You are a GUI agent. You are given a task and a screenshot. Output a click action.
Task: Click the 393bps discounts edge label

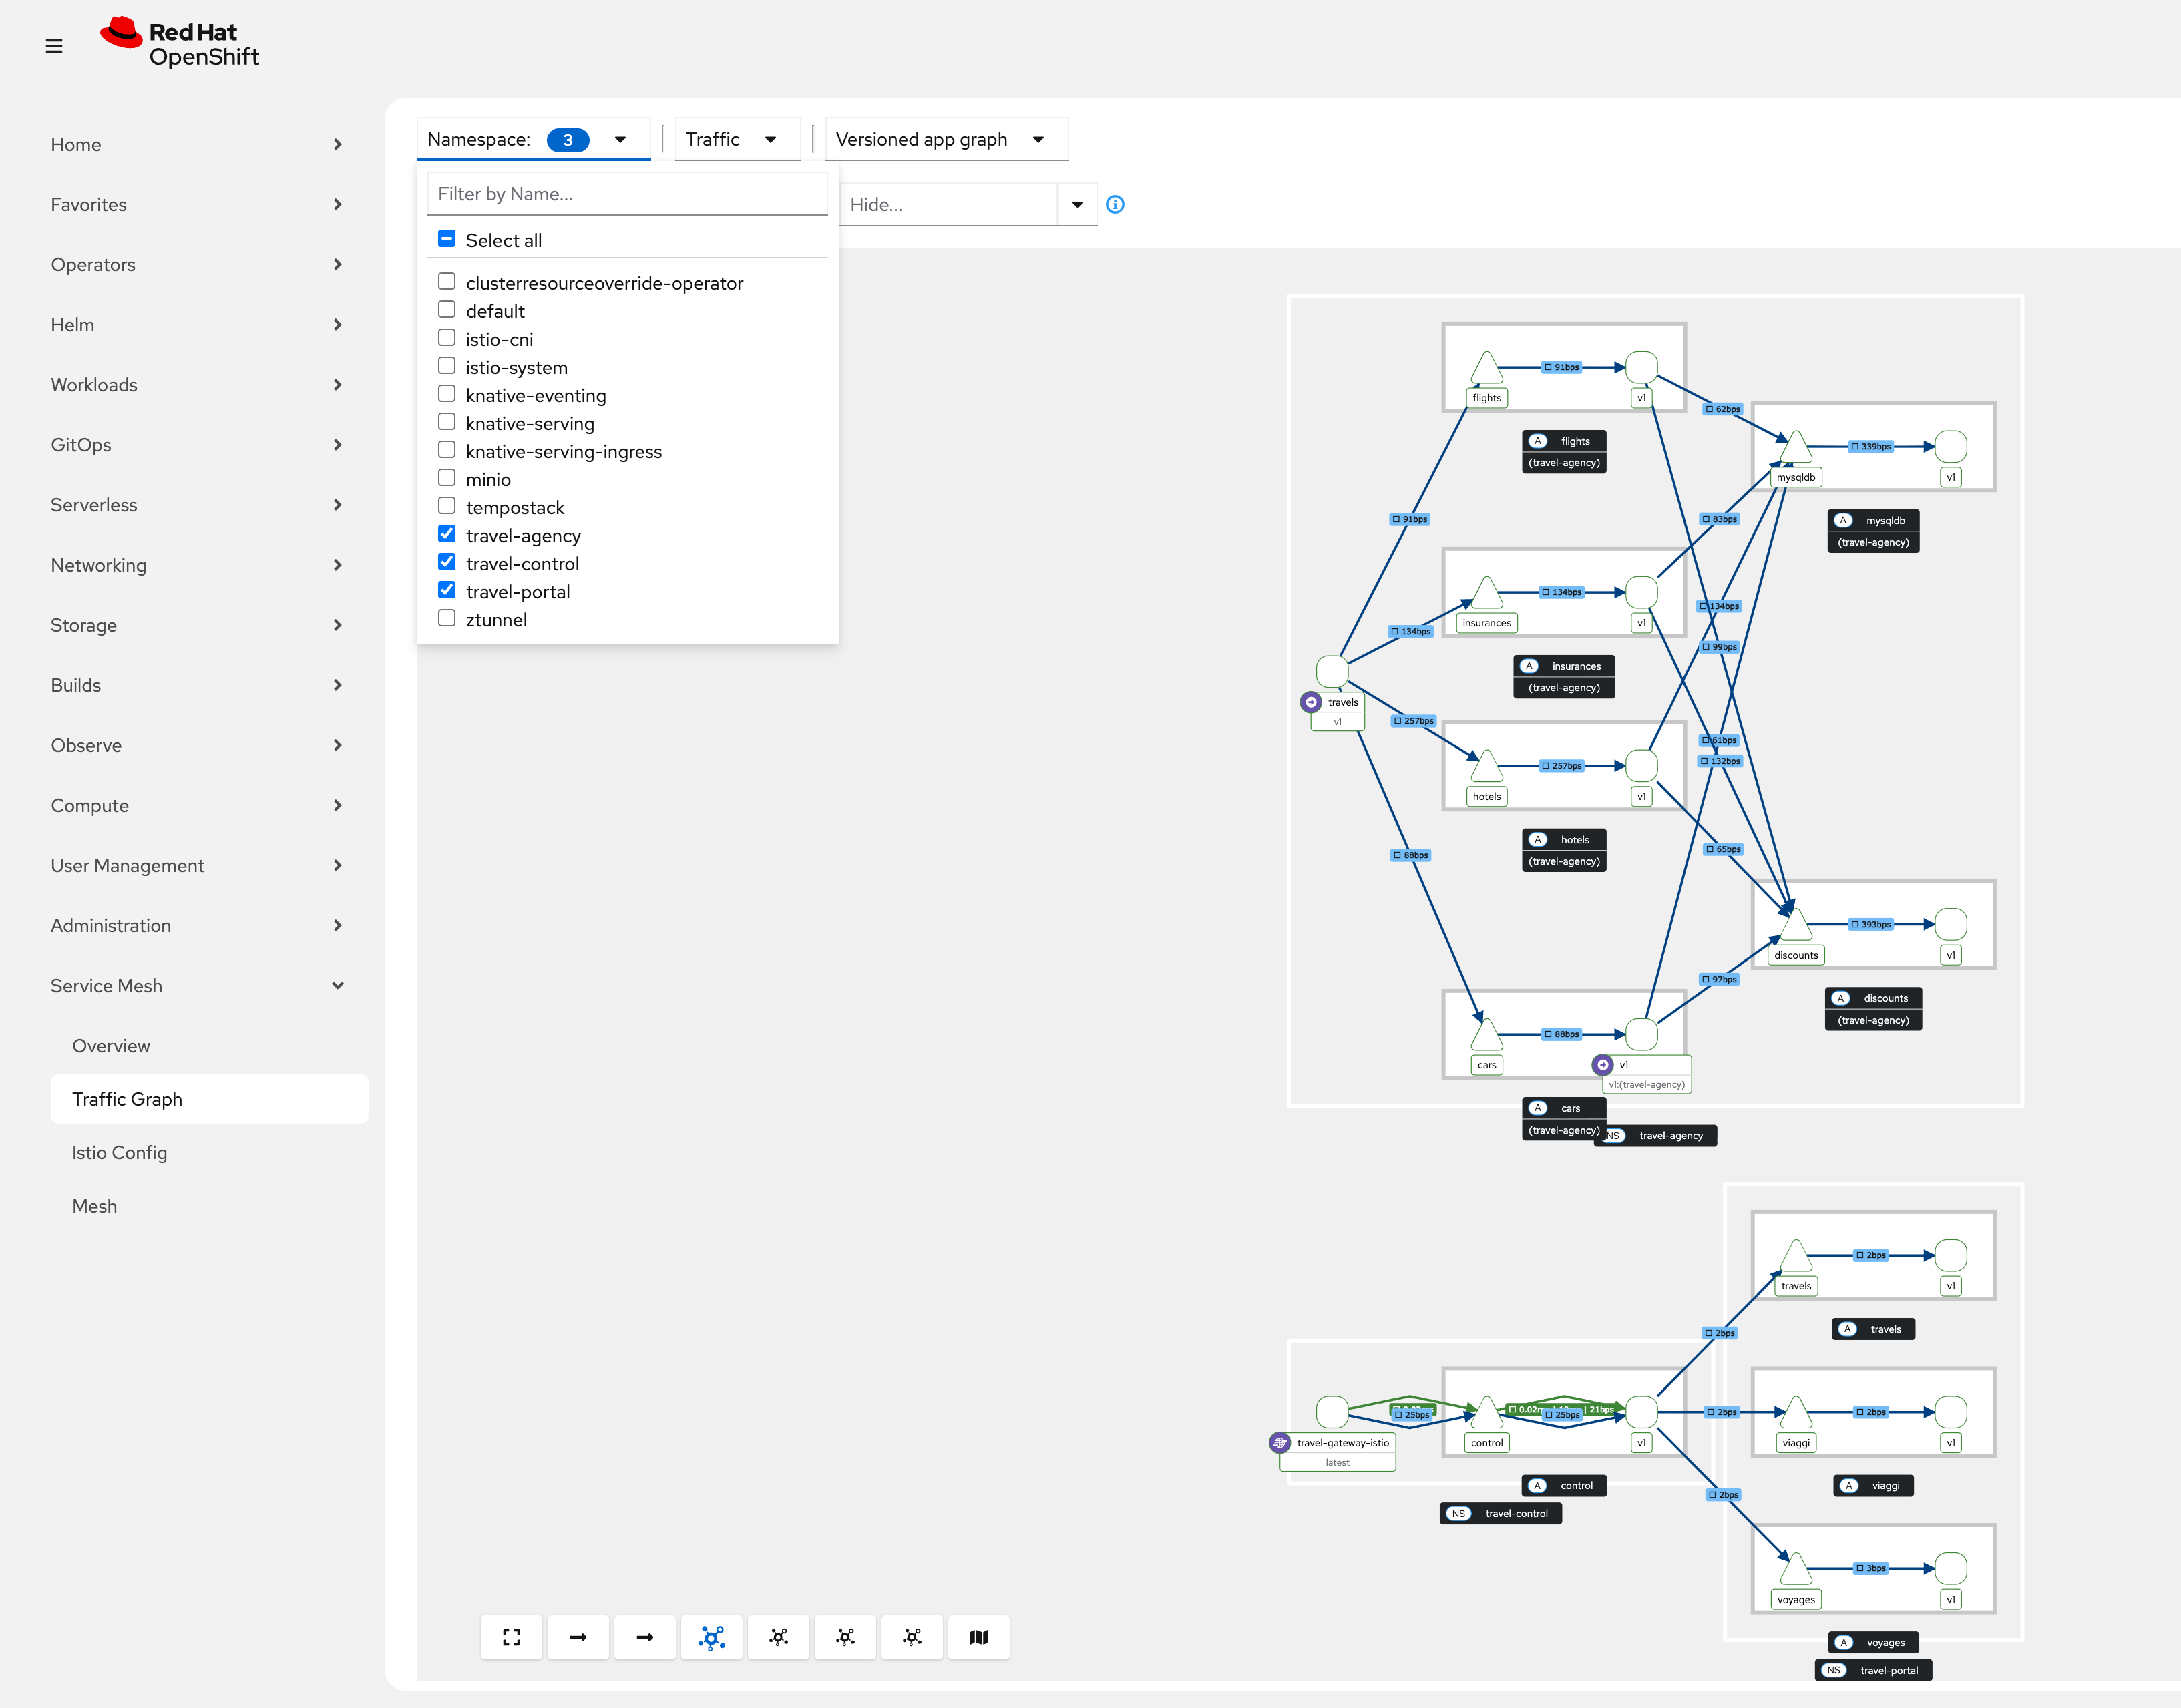point(1870,924)
